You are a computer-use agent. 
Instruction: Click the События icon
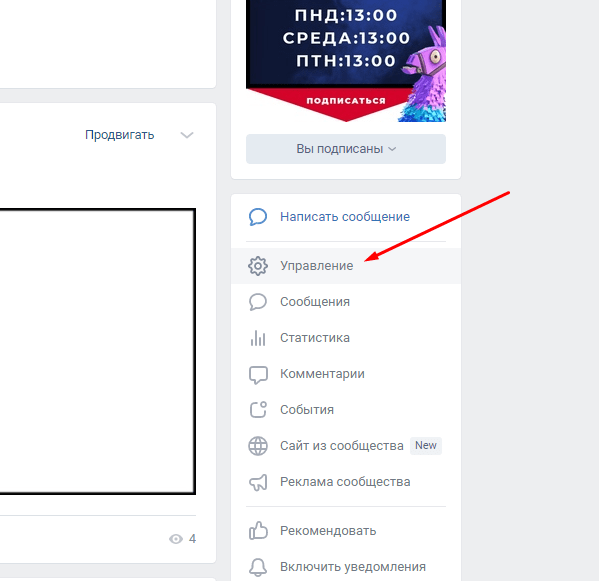coord(258,410)
